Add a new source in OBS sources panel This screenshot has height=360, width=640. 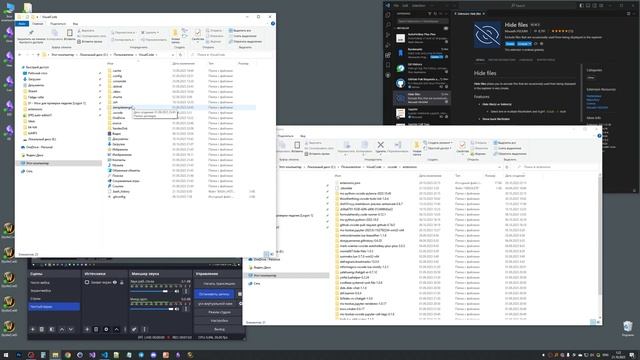(x=87, y=329)
